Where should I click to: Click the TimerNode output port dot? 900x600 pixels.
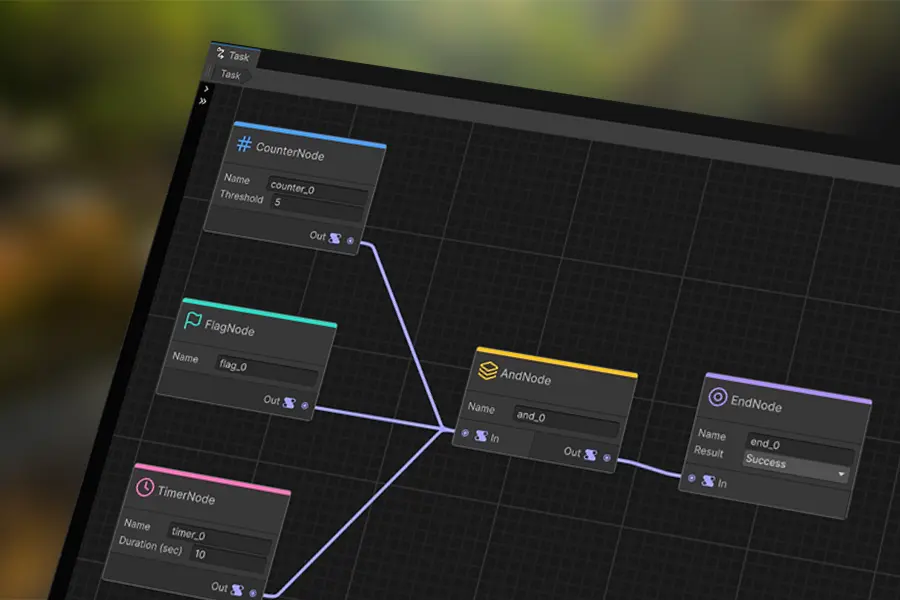coord(253,593)
